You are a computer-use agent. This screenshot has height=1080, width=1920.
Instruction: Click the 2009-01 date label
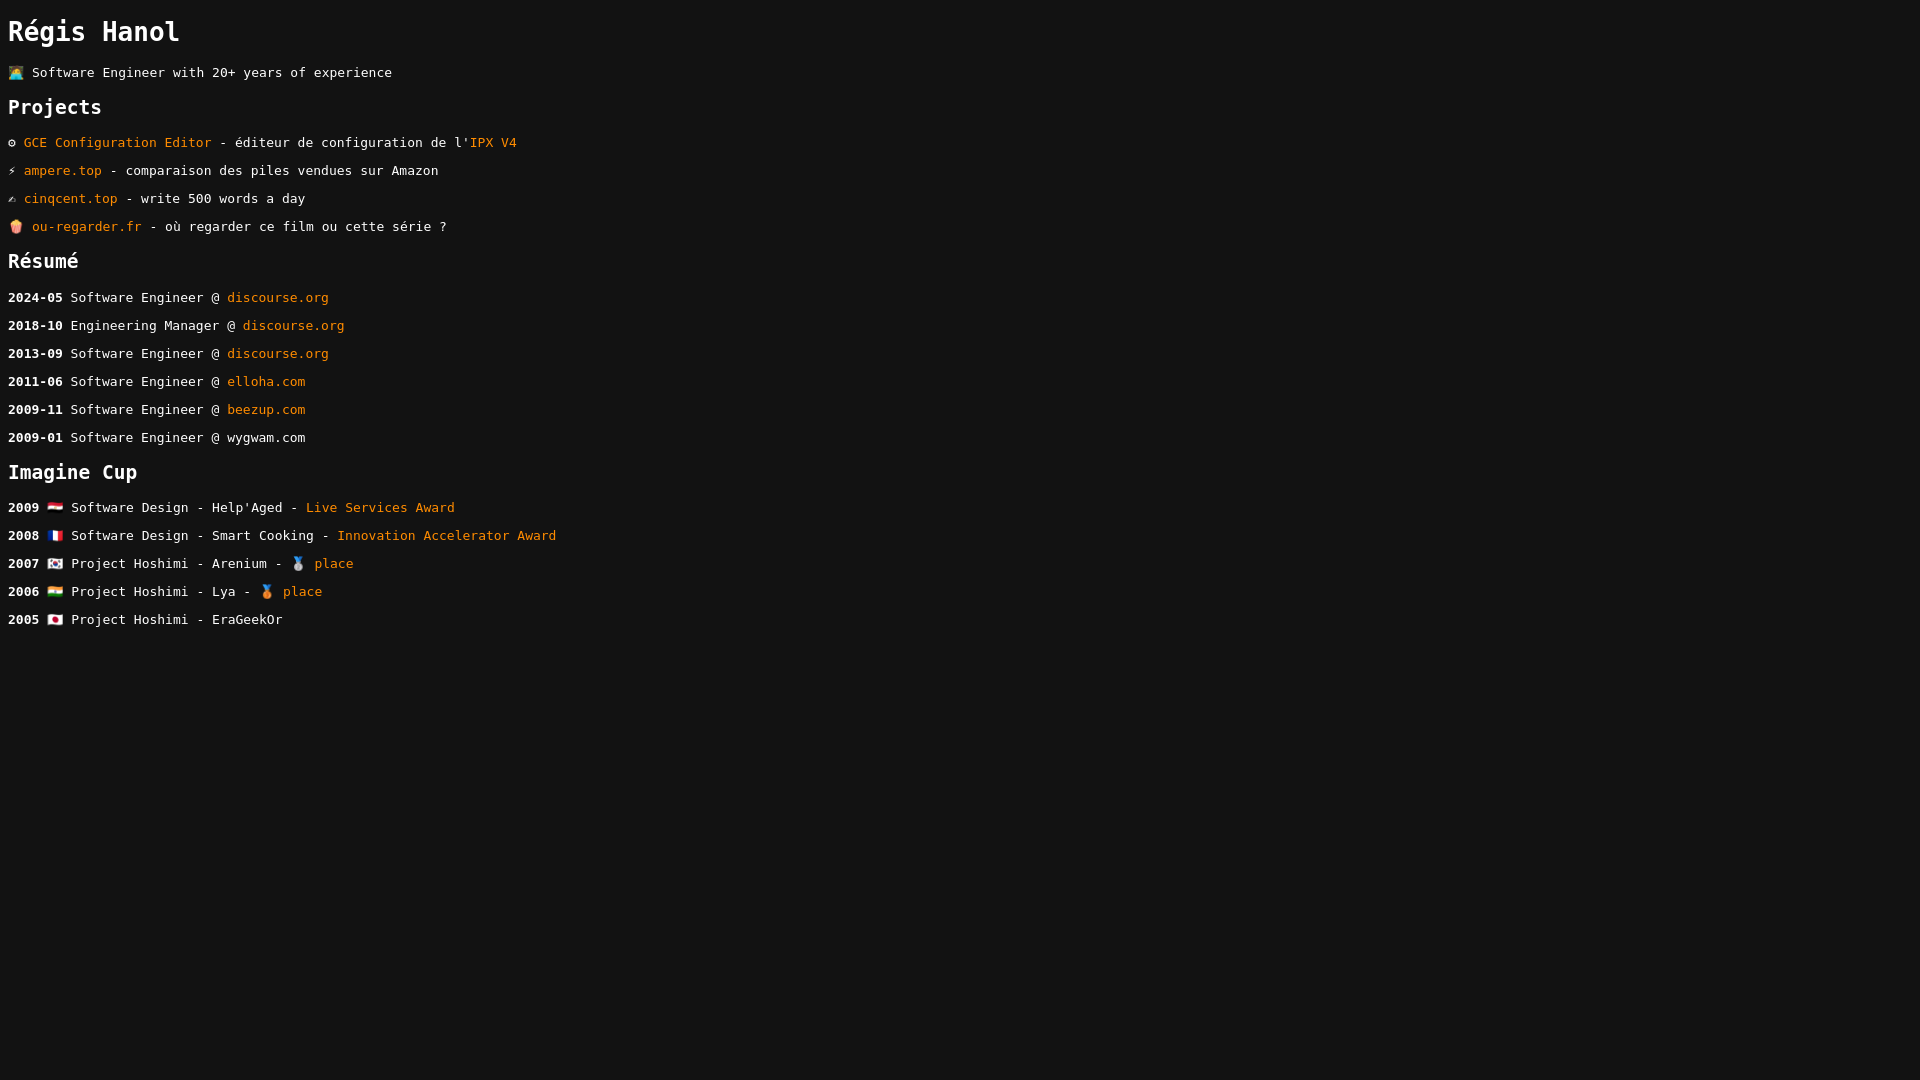35,438
